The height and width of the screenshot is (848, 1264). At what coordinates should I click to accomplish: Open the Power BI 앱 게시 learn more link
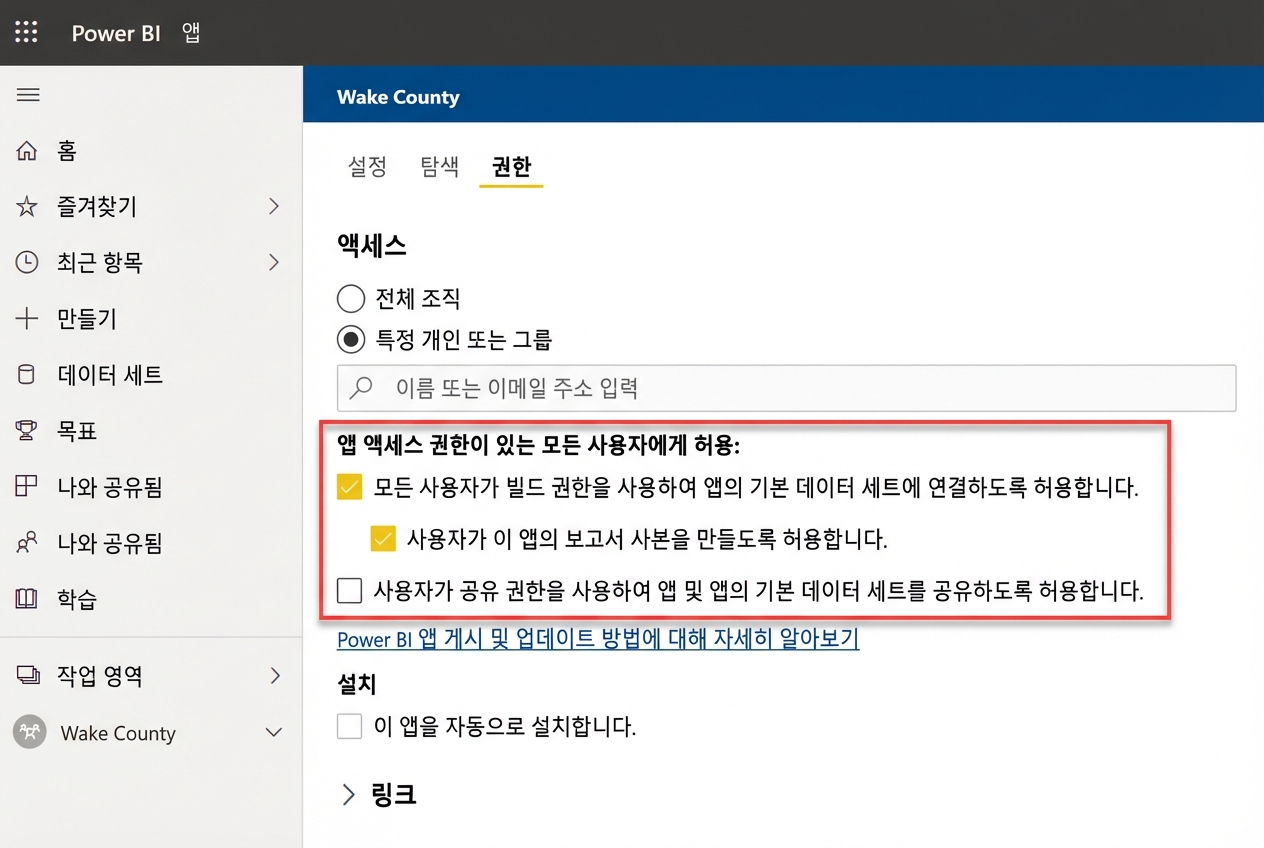(x=598, y=639)
